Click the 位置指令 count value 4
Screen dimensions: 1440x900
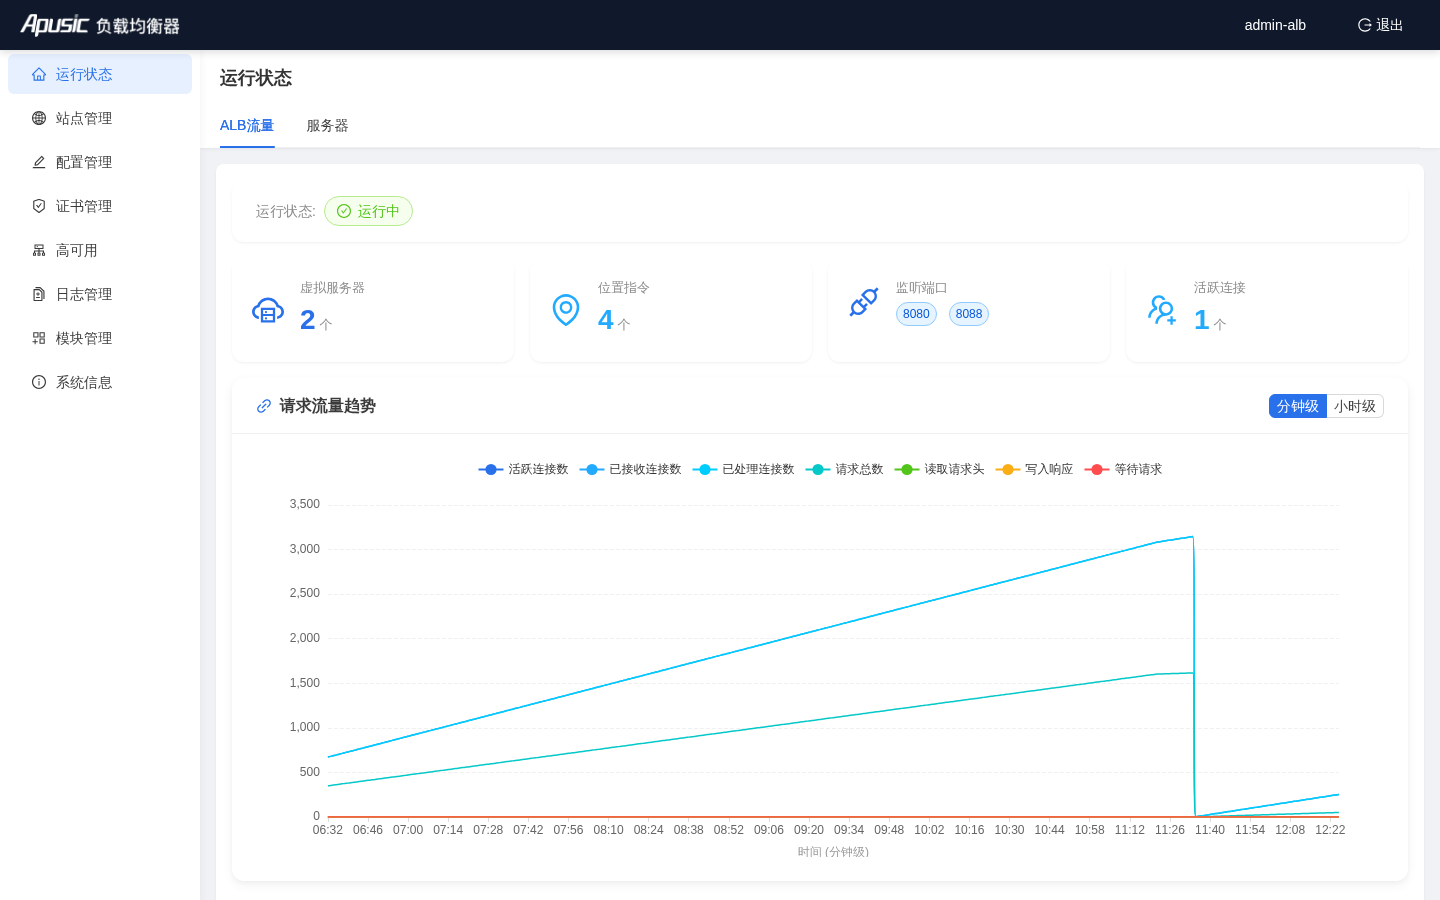[x=606, y=320]
